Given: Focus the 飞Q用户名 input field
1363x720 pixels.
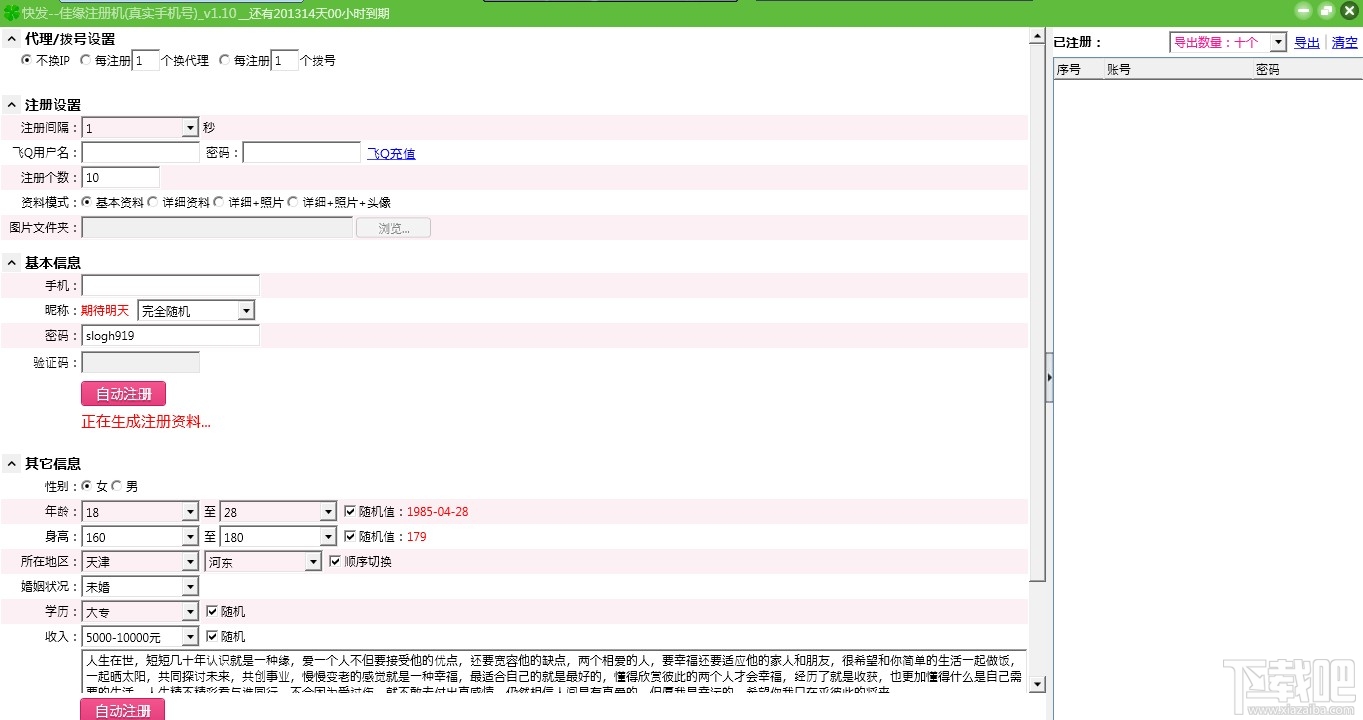Looking at the screenshot, I should [141, 153].
